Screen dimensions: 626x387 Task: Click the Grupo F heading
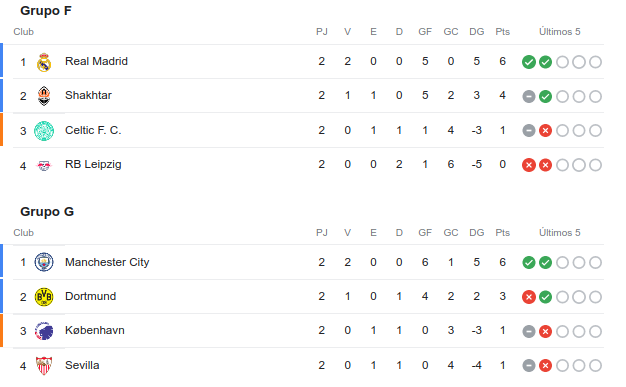coord(46,11)
